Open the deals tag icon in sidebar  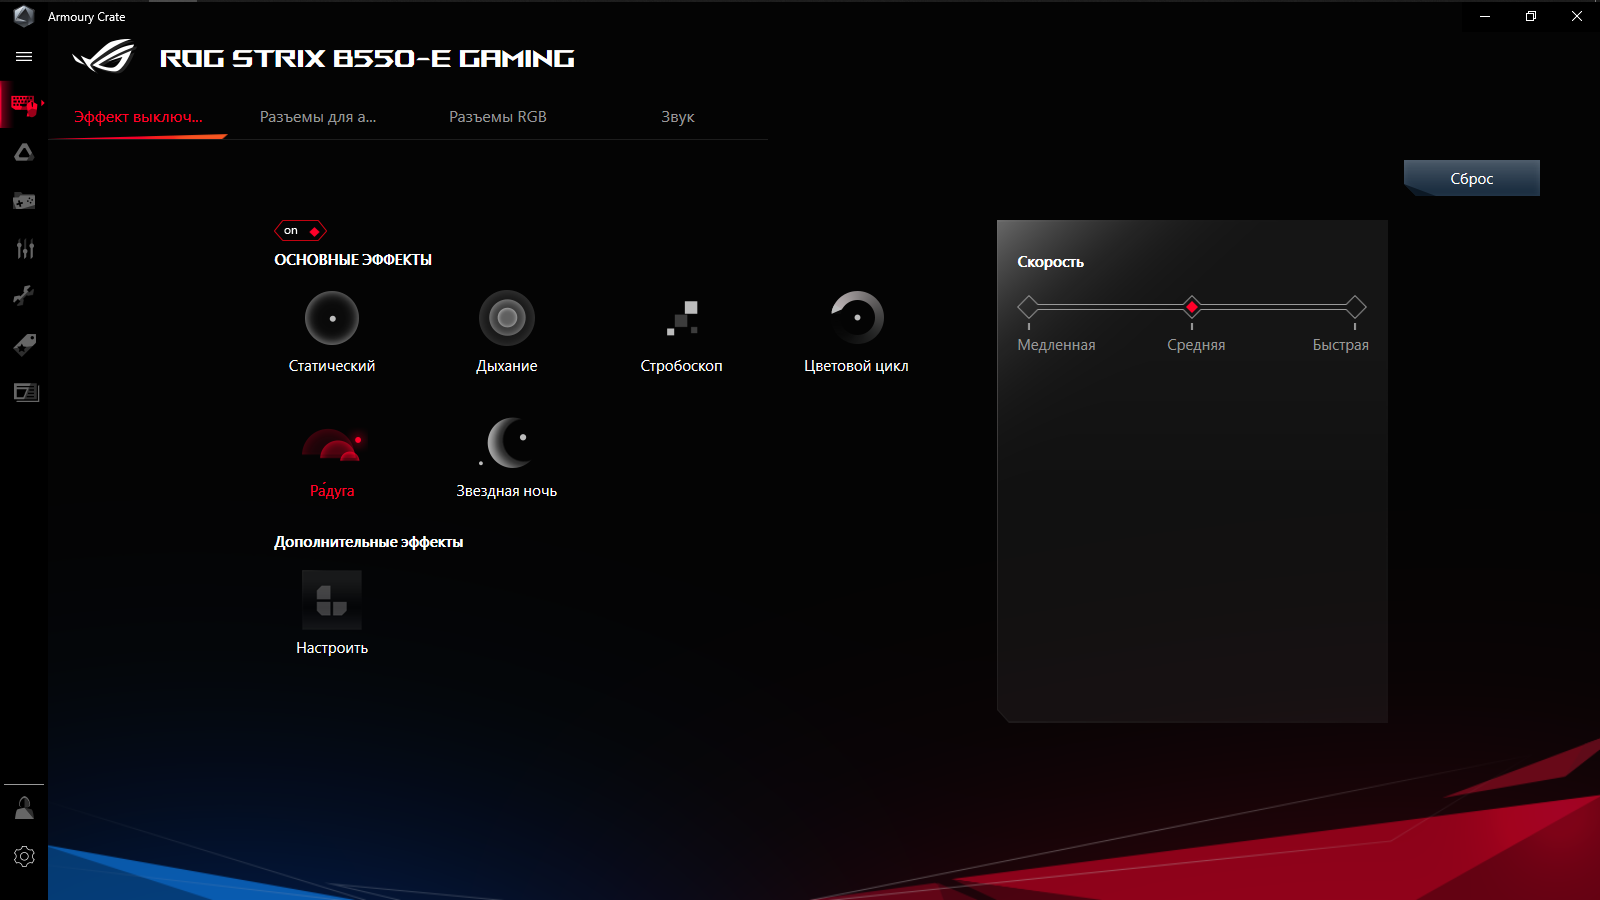pyautogui.click(x=25, y=344)
